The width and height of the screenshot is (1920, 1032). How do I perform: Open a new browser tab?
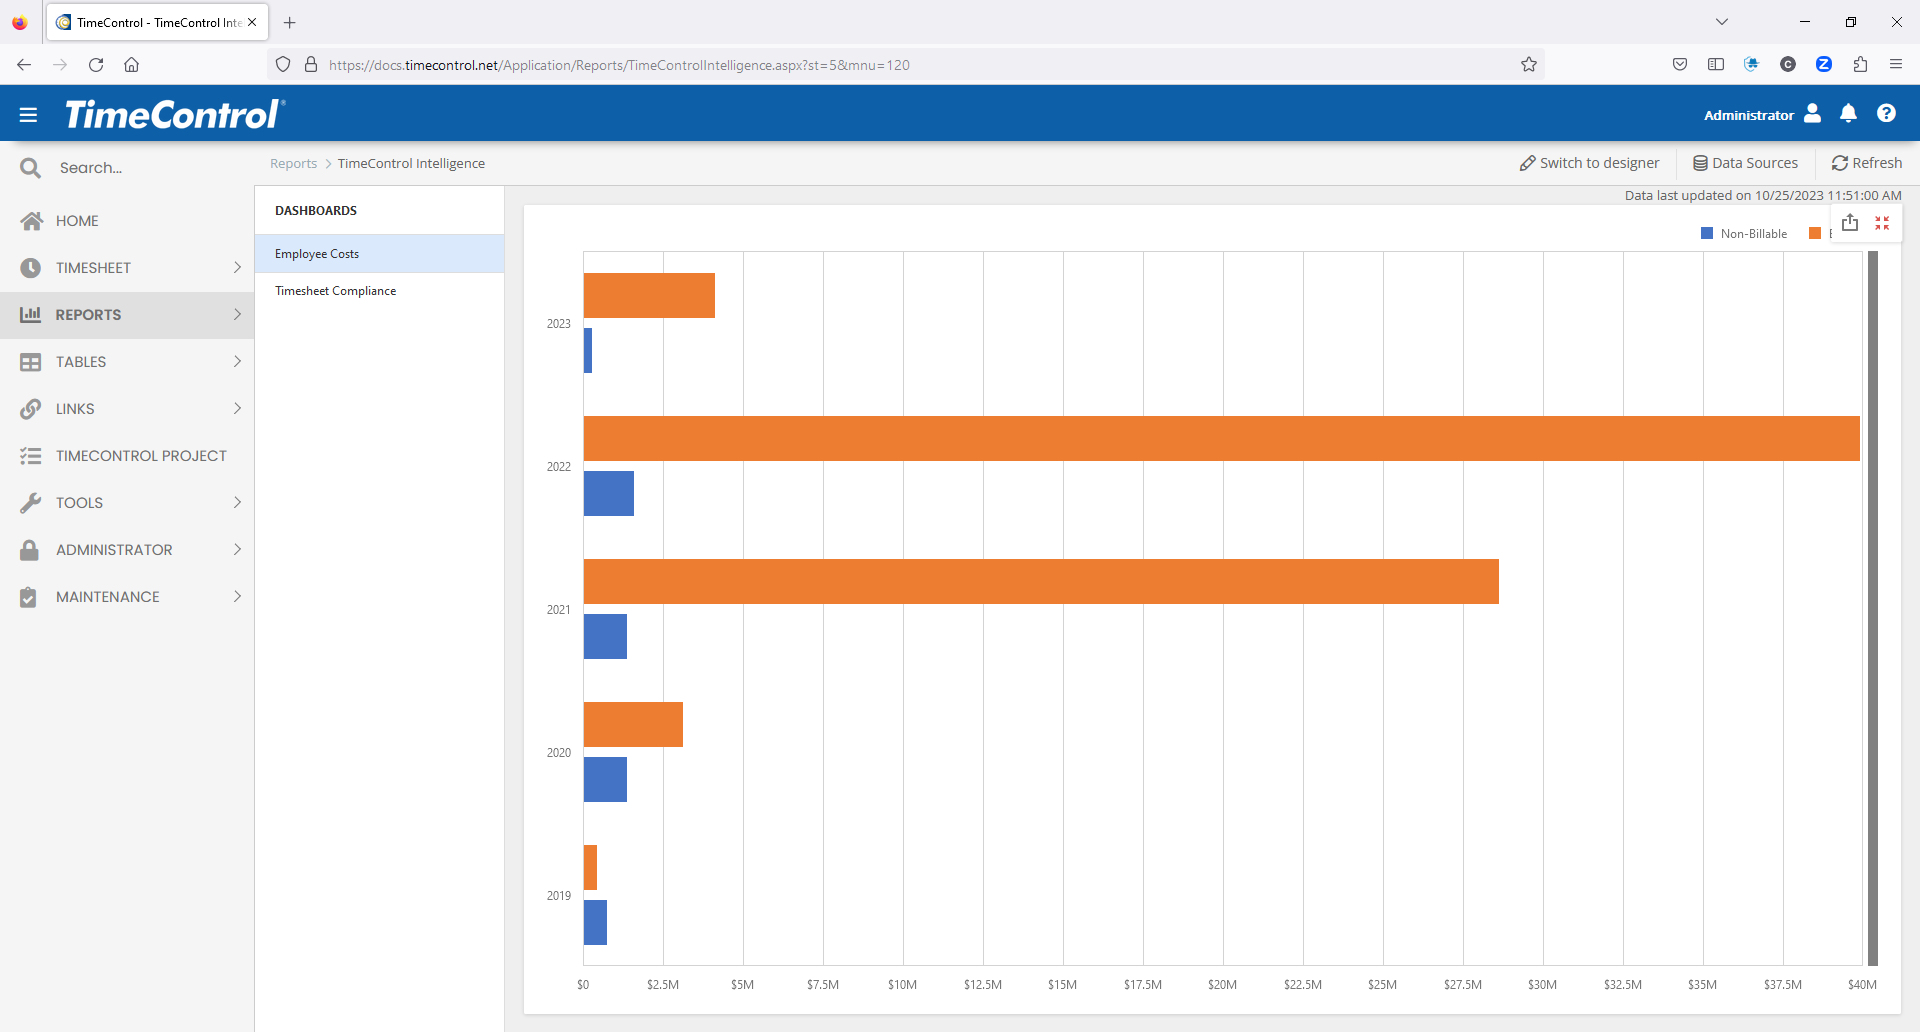[x=290, y=22]
